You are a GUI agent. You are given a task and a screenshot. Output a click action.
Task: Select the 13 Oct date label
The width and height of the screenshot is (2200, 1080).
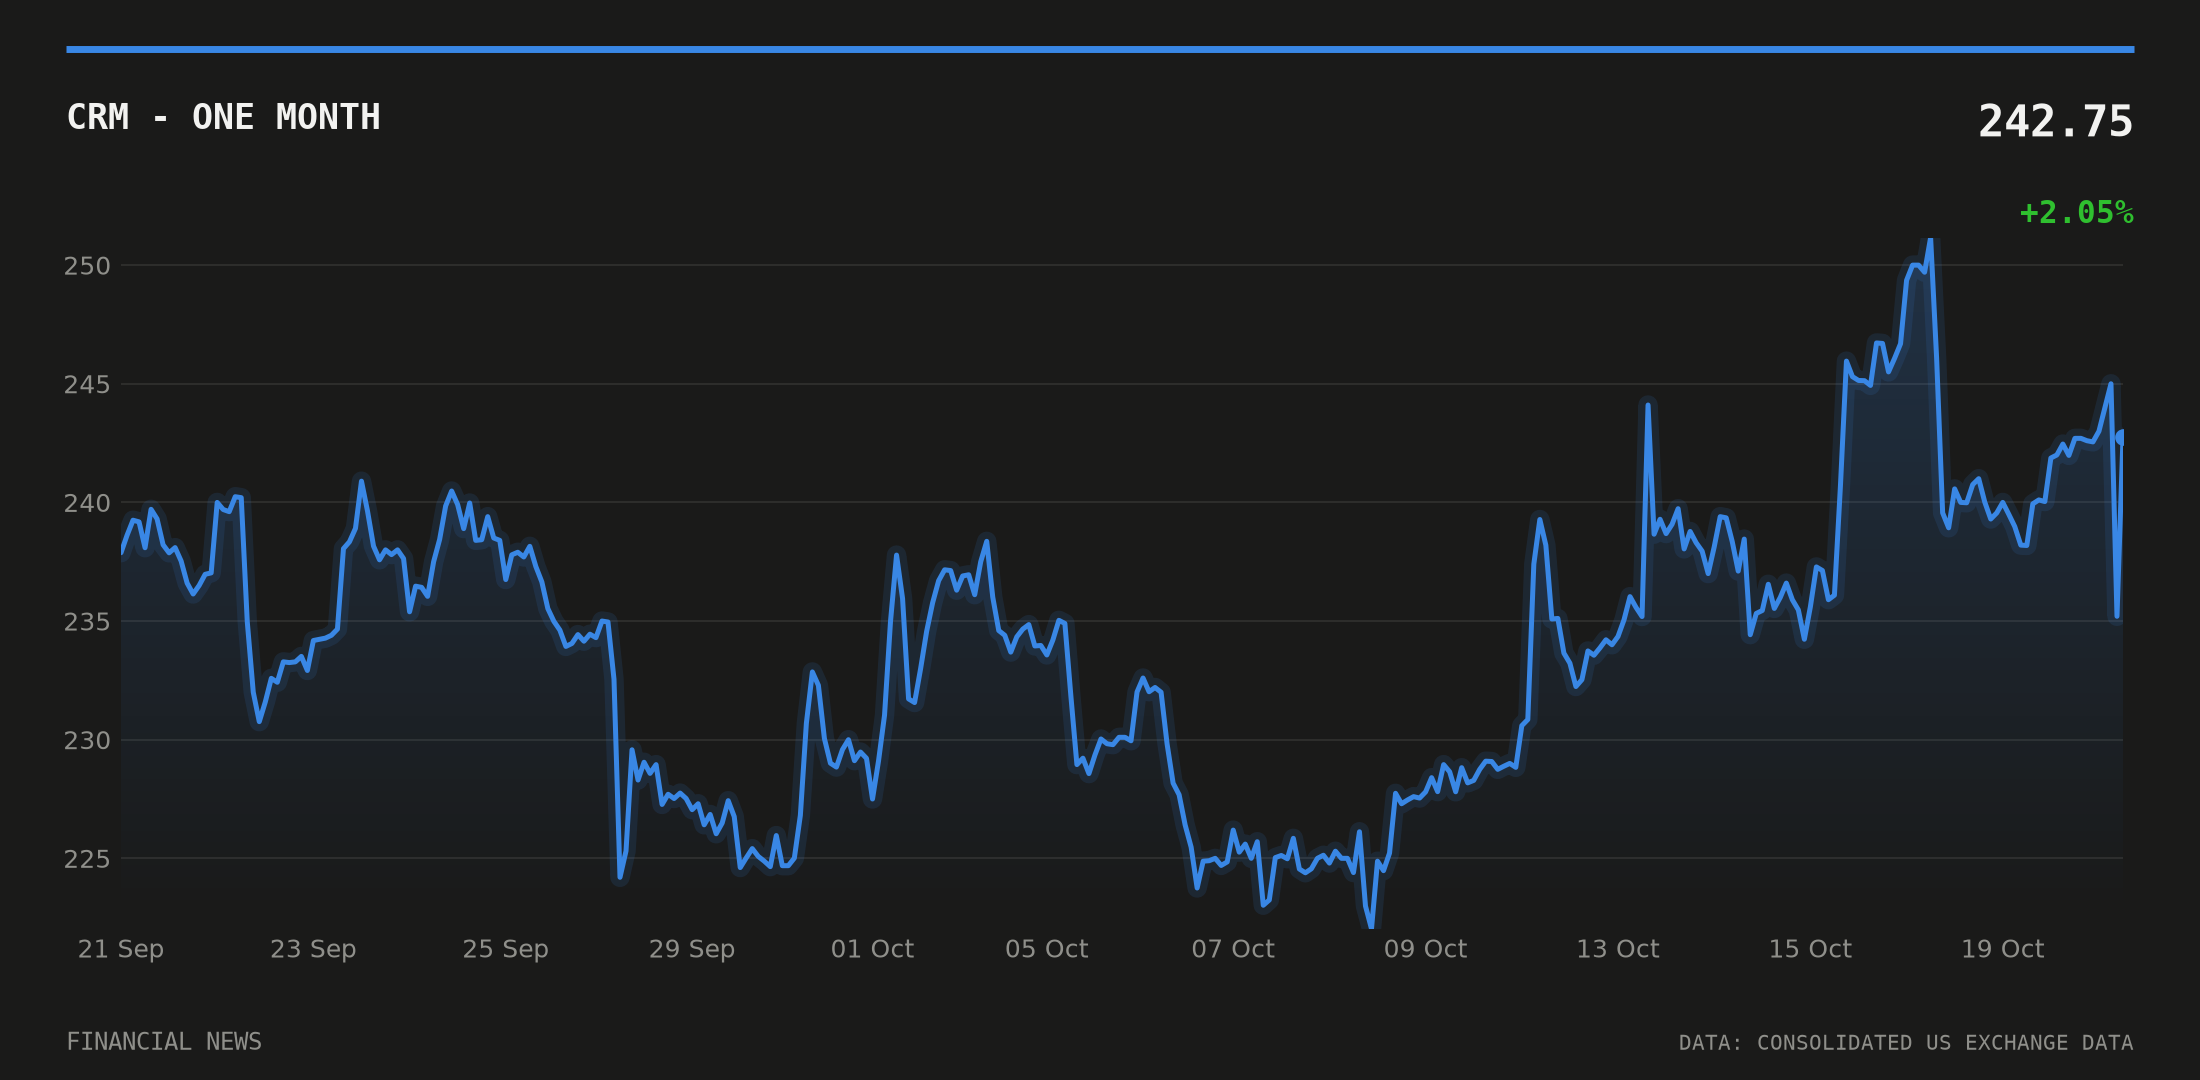pyautogui.click(x=1618, y=949)
